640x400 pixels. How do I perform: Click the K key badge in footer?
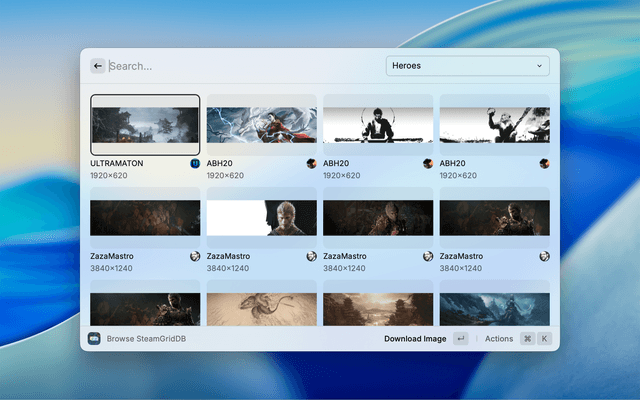545,339
